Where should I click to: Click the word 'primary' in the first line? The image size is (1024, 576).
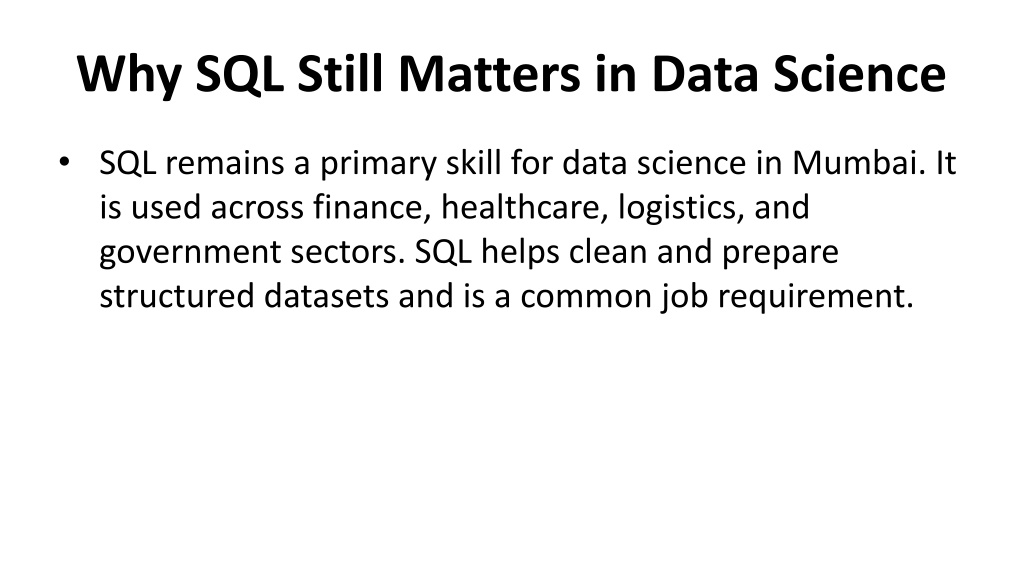[x=377, y=165]
